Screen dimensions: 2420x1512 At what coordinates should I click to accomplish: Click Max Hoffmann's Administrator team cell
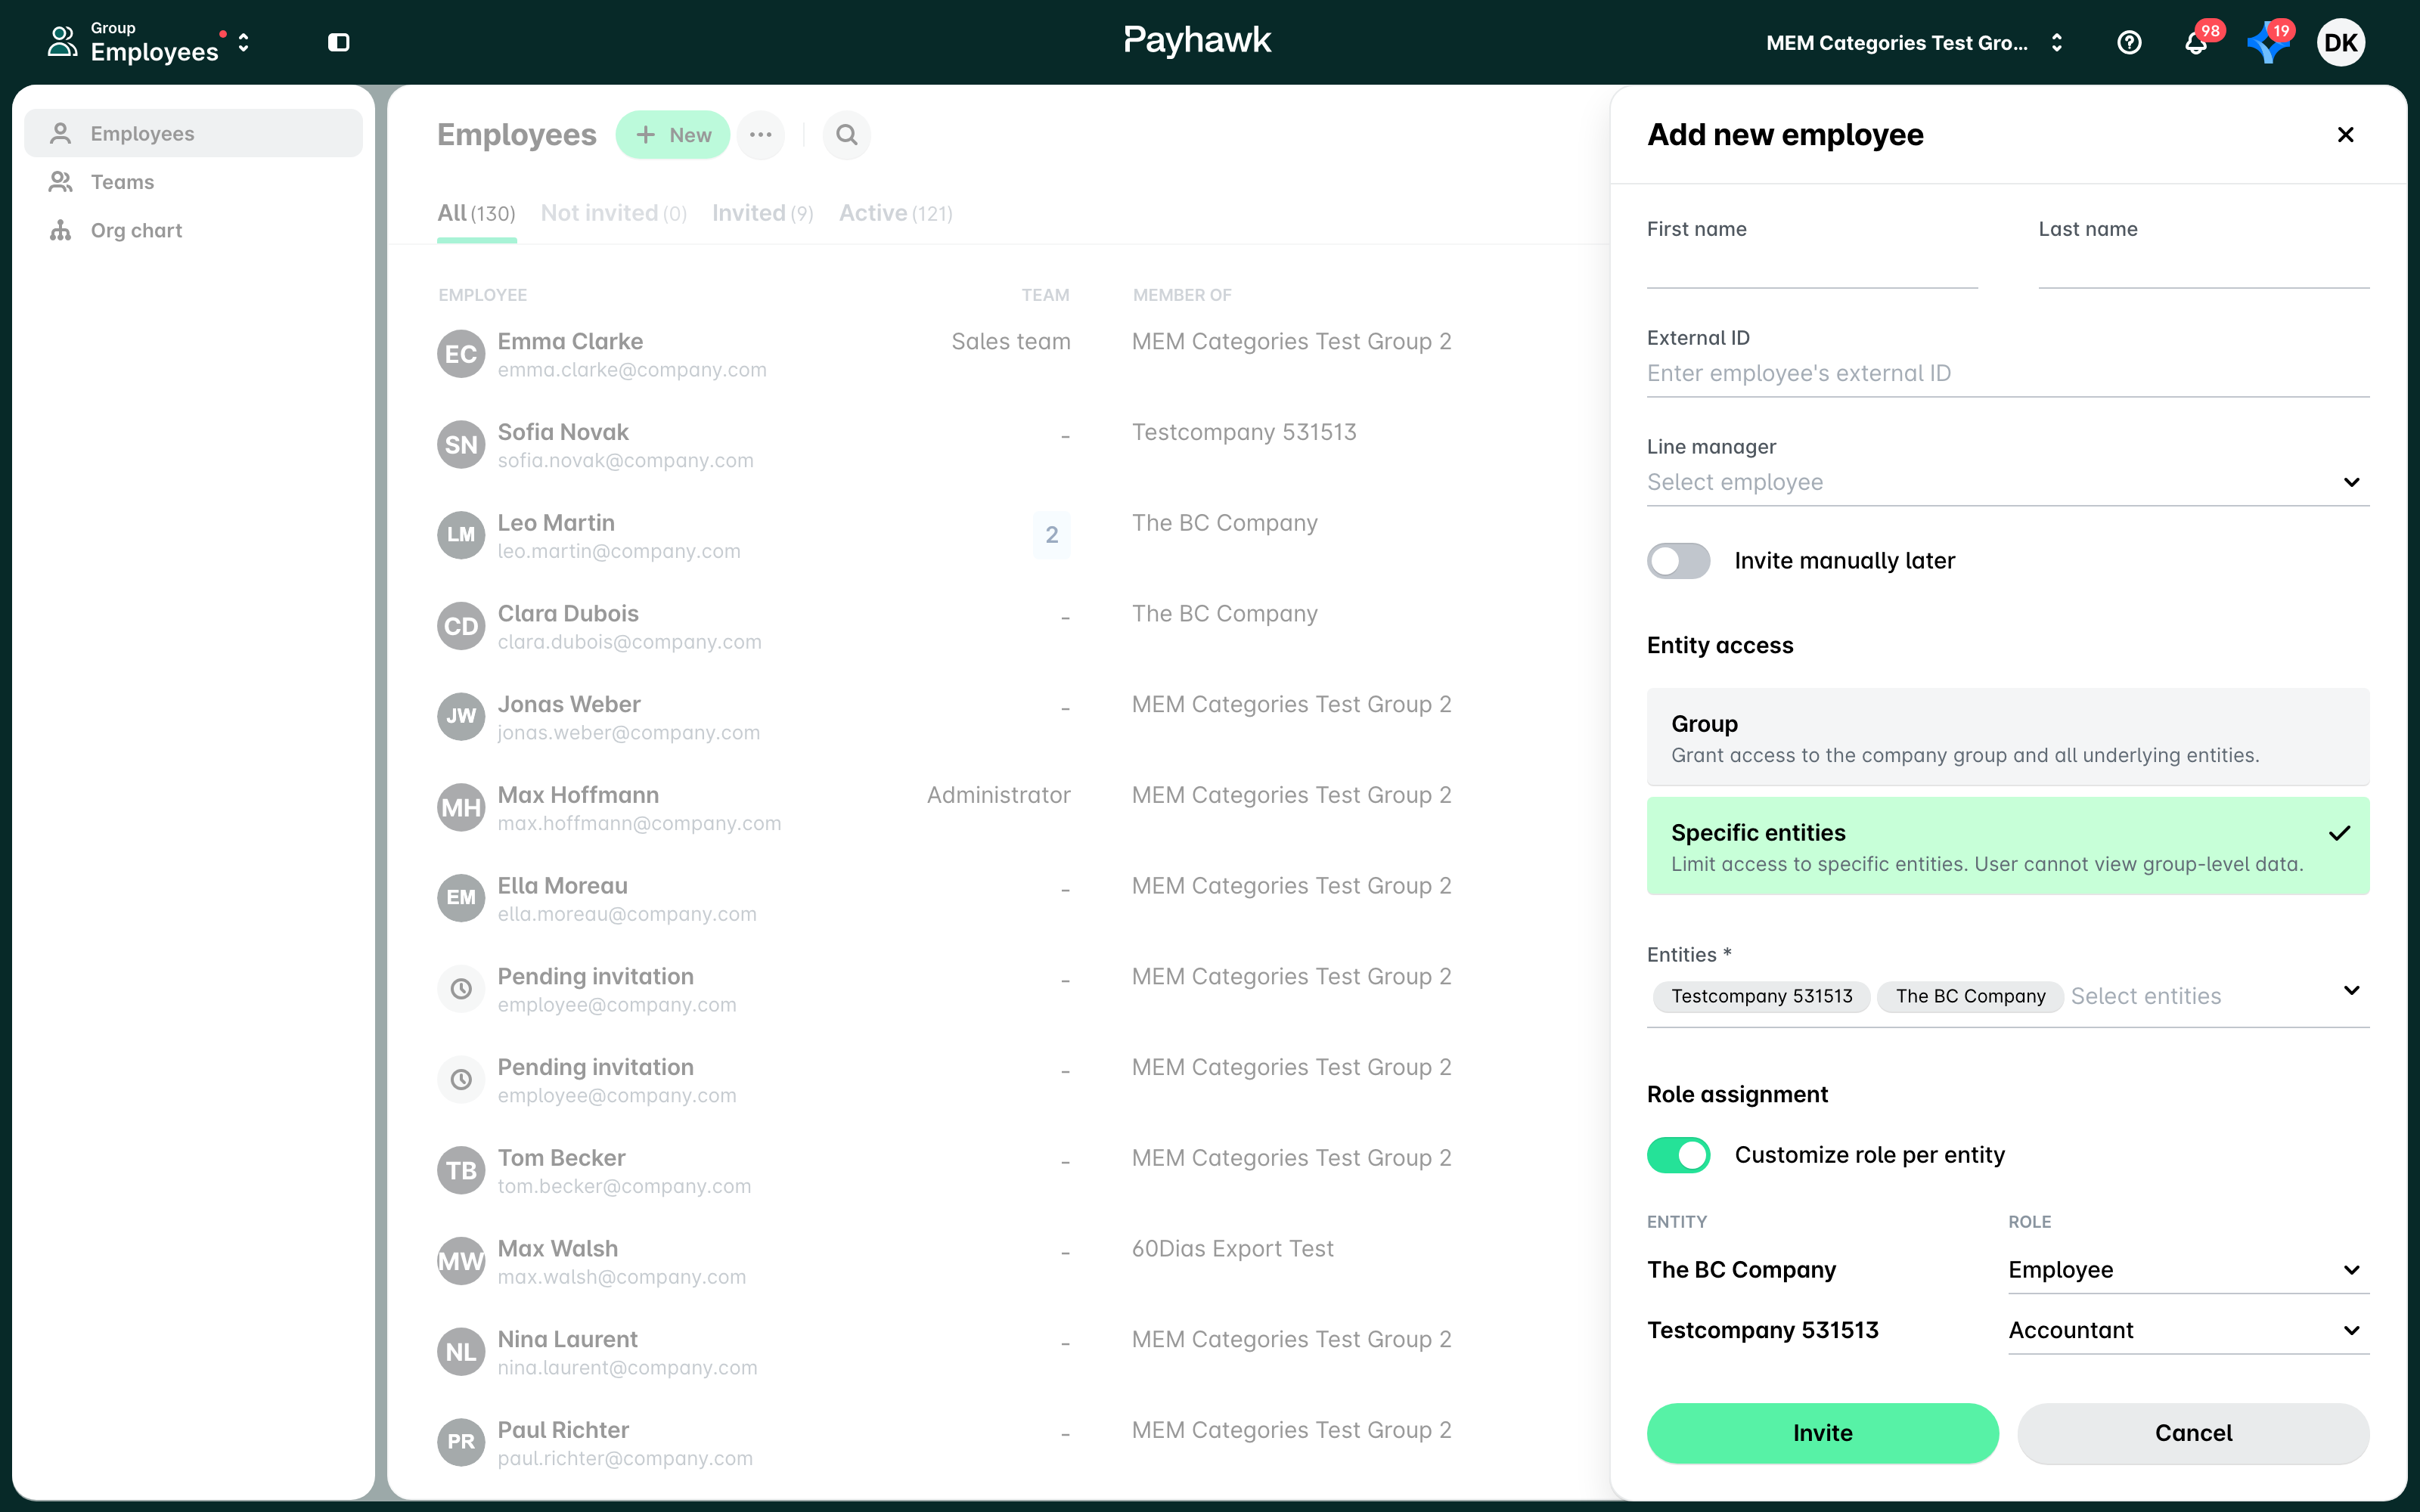point(998,795)
